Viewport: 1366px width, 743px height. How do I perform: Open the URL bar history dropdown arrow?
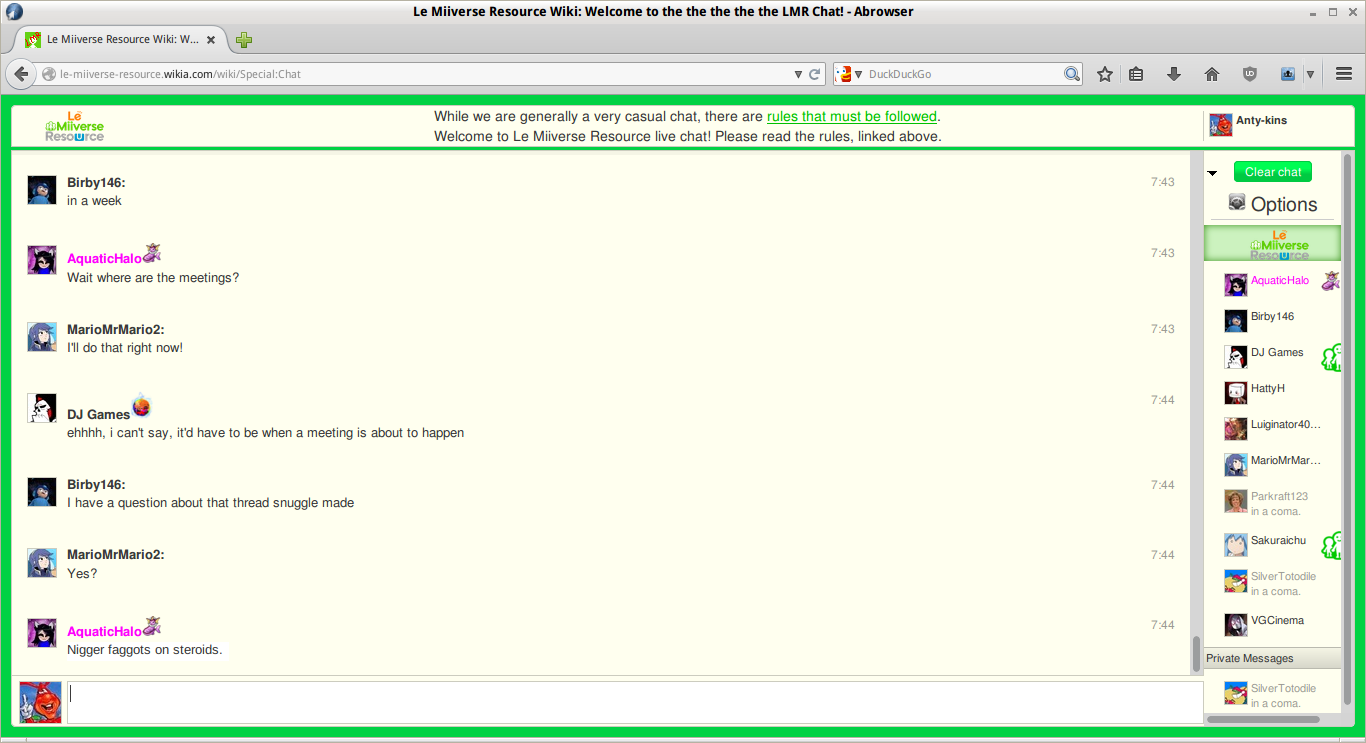point(798,74)
